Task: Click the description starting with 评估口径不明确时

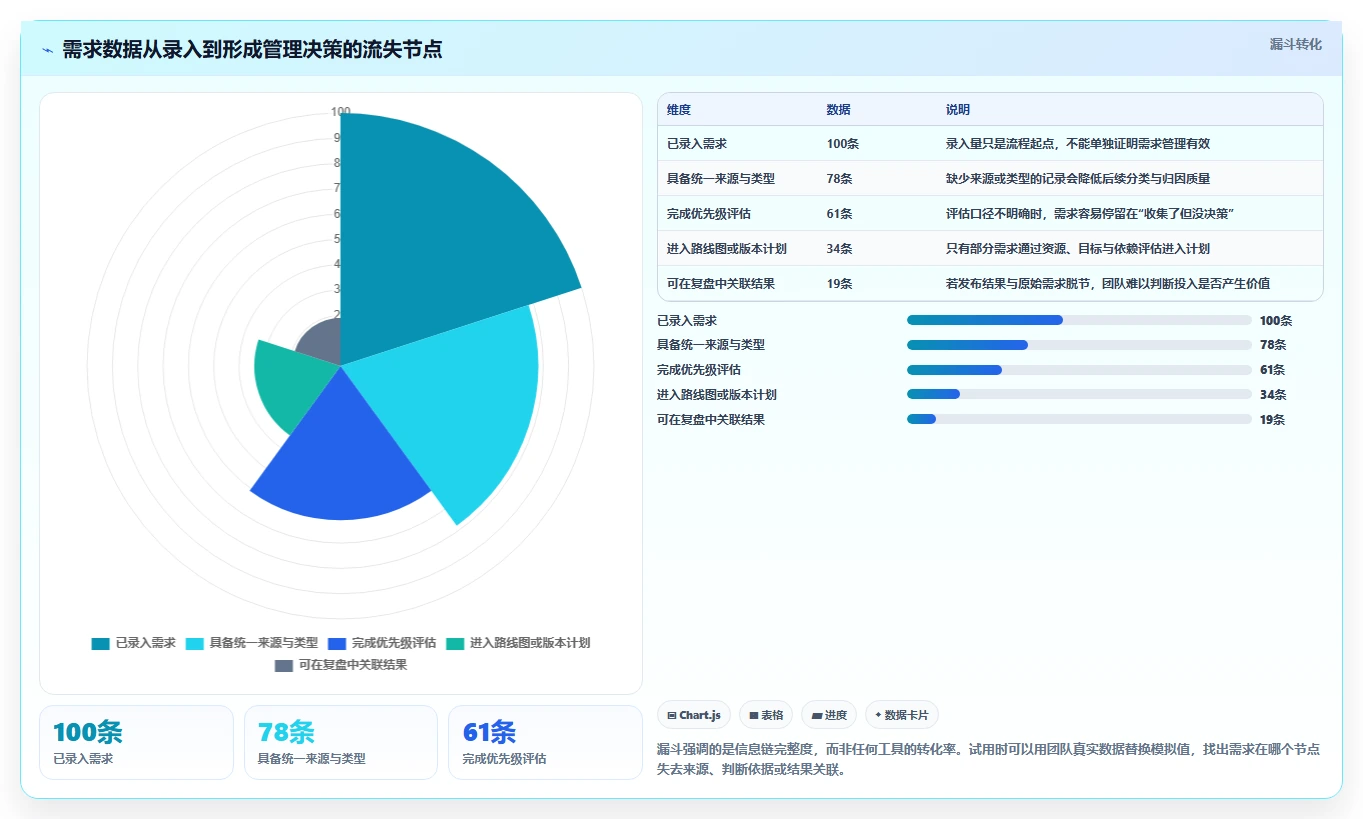Action: pyautogui.click(x=1088, y=214)
